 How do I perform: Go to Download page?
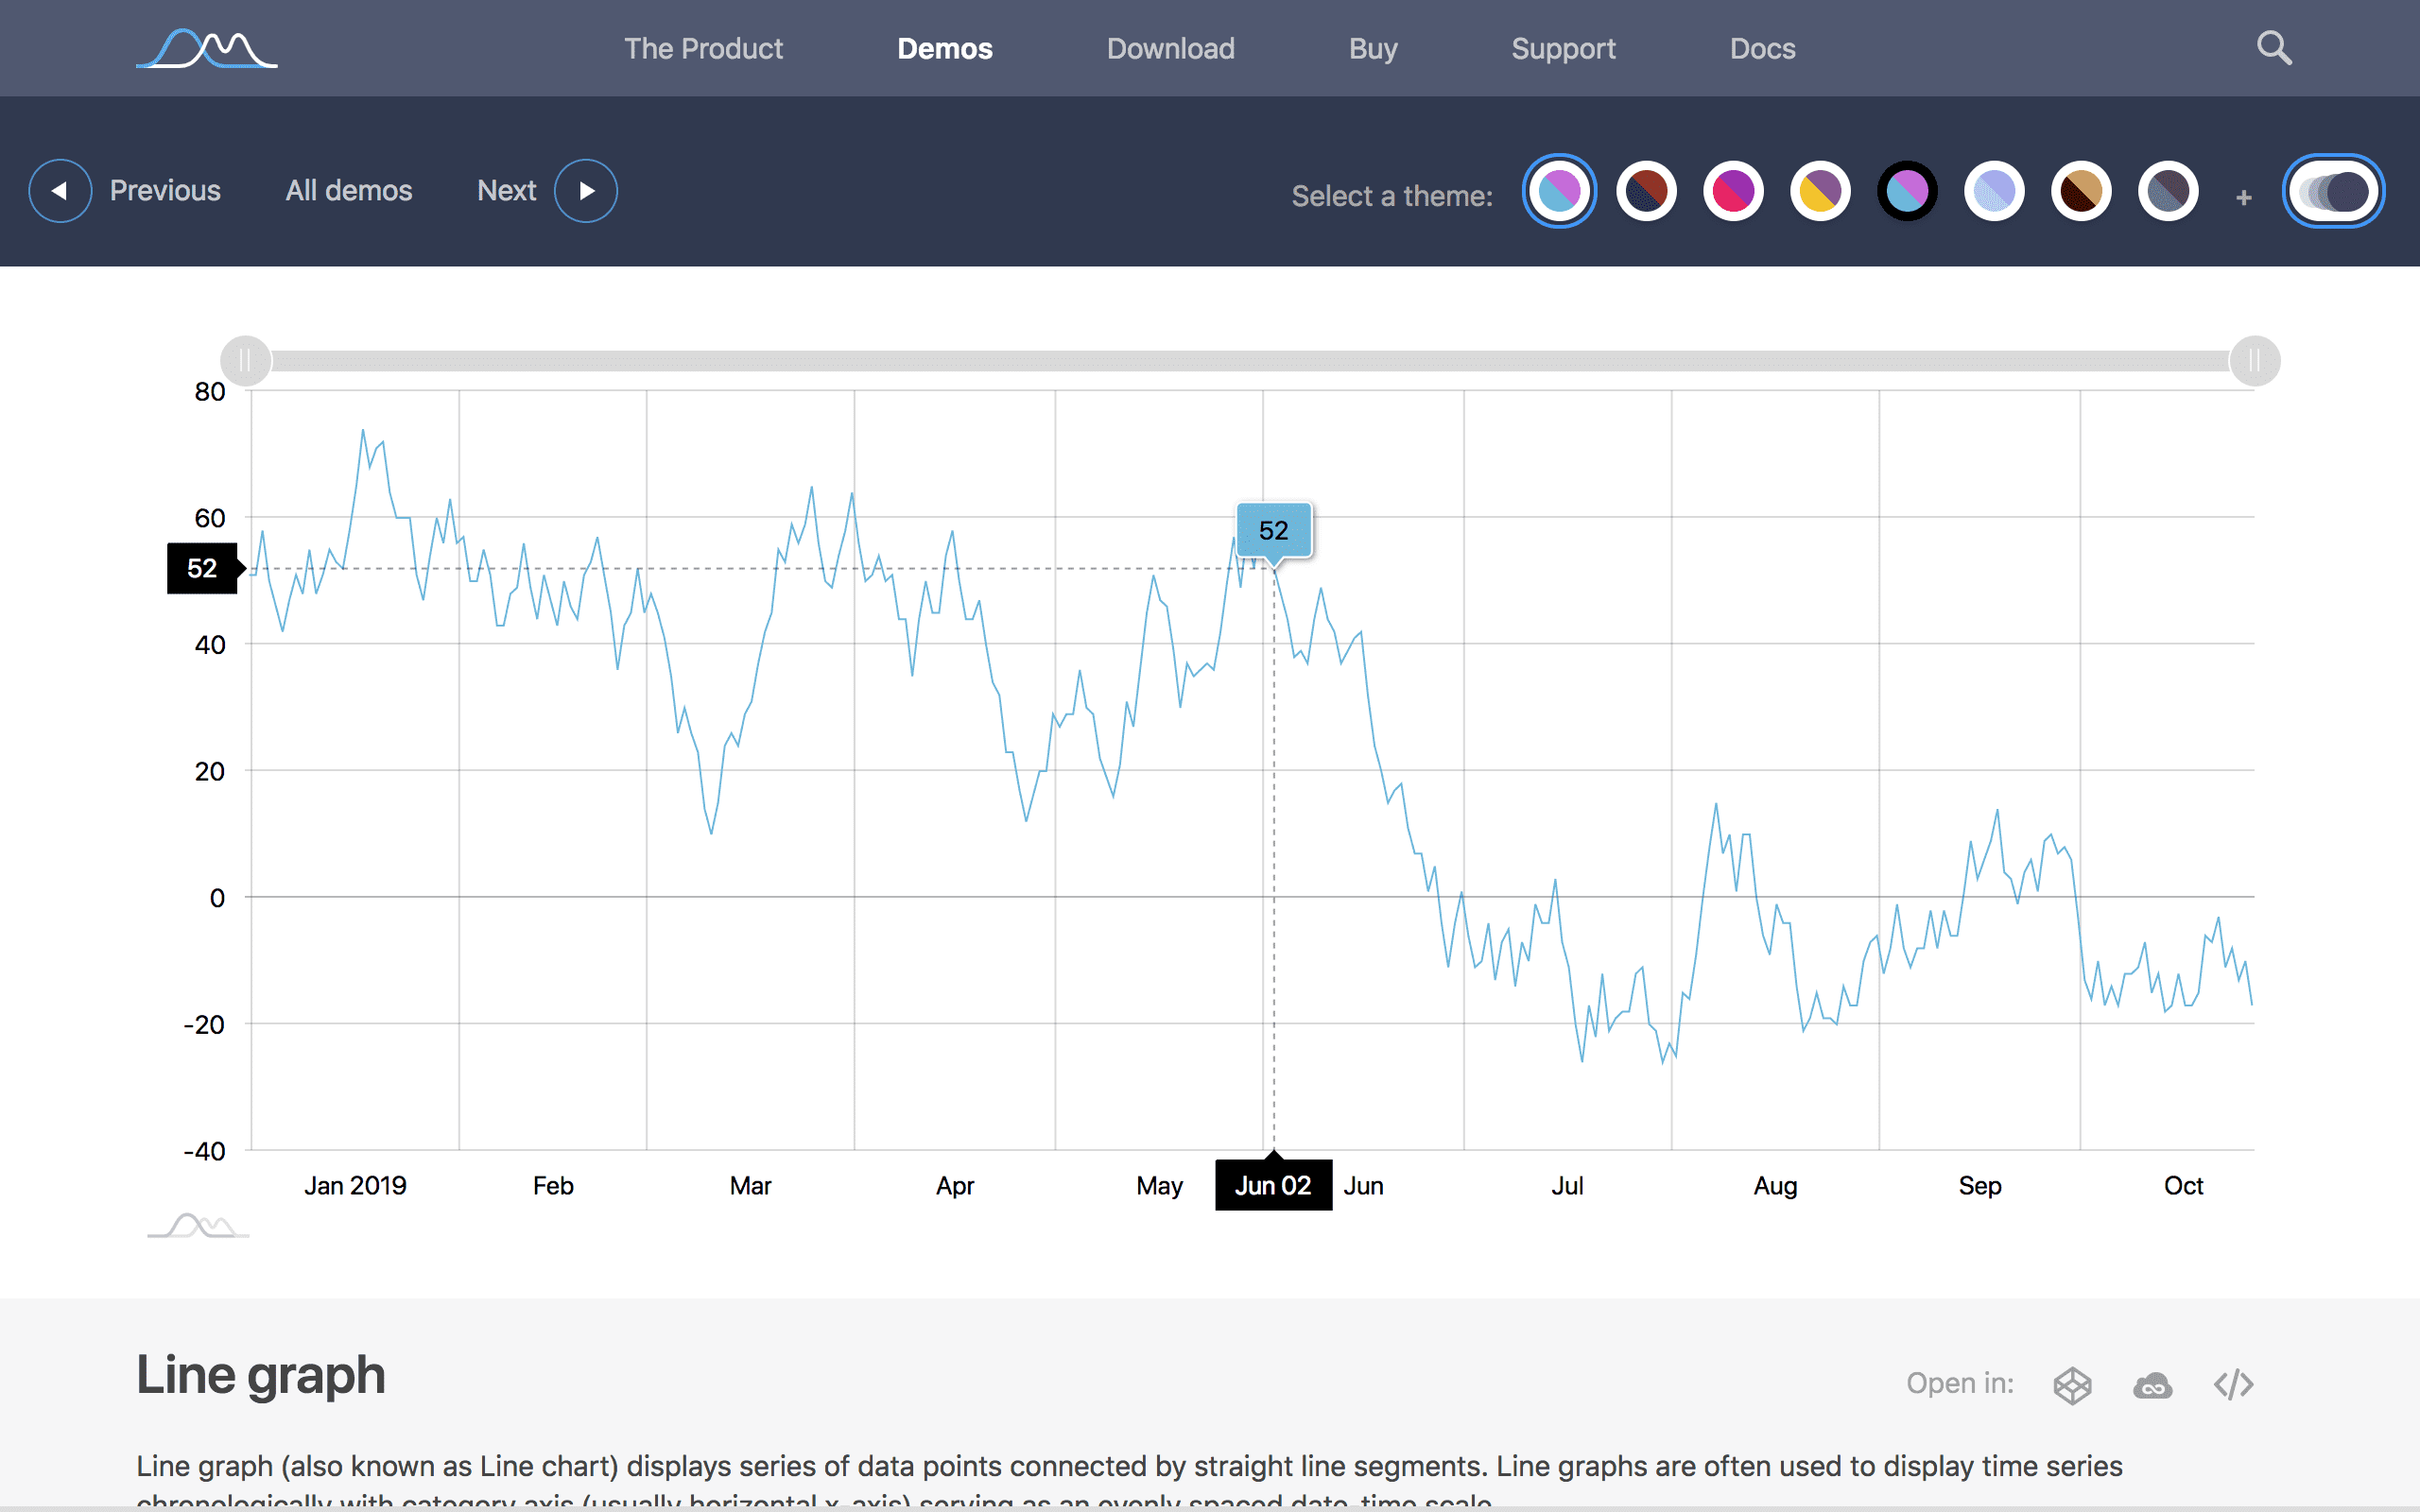pos(1170,48)
